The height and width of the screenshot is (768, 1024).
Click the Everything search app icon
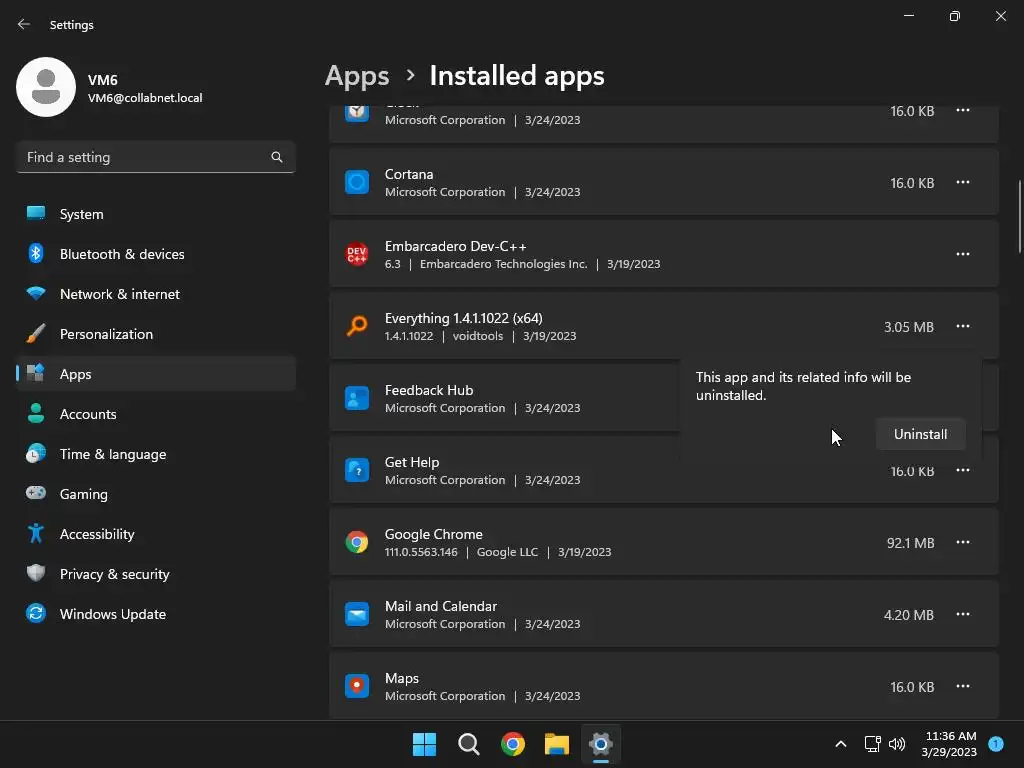pyautogui.click(x=357, y=327)
